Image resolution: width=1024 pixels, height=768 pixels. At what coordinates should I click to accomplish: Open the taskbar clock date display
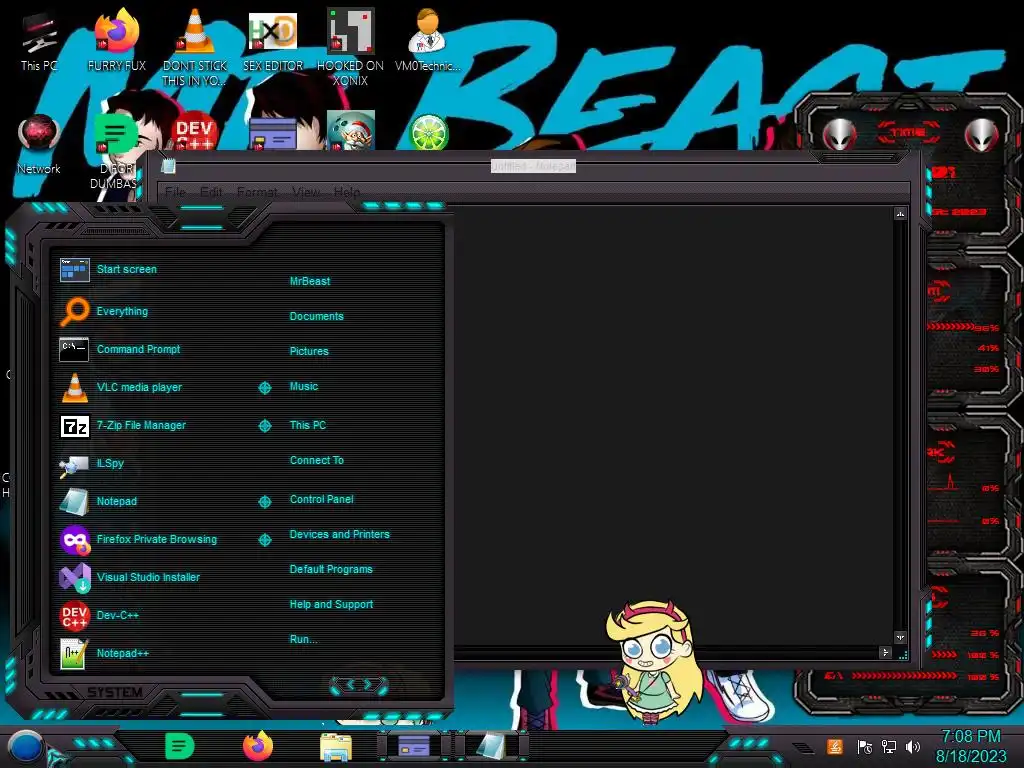(970, 746)
